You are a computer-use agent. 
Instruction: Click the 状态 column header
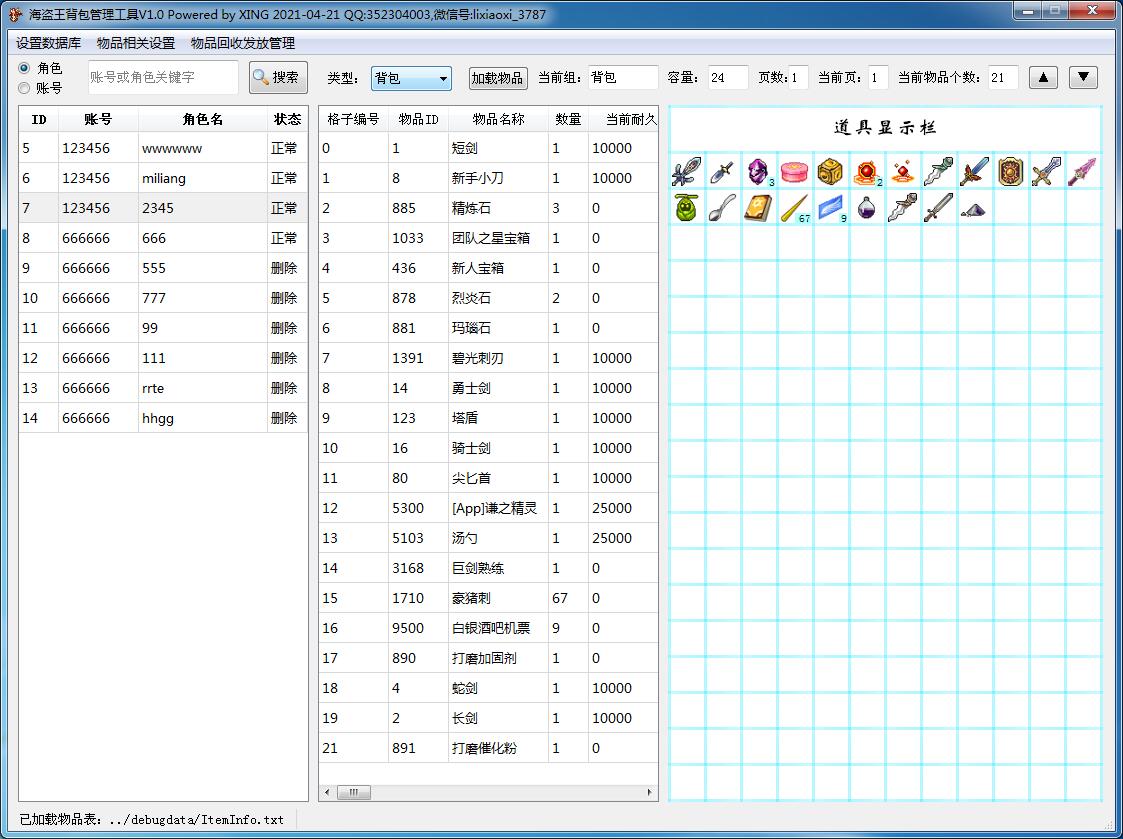(x=287, y=120)
